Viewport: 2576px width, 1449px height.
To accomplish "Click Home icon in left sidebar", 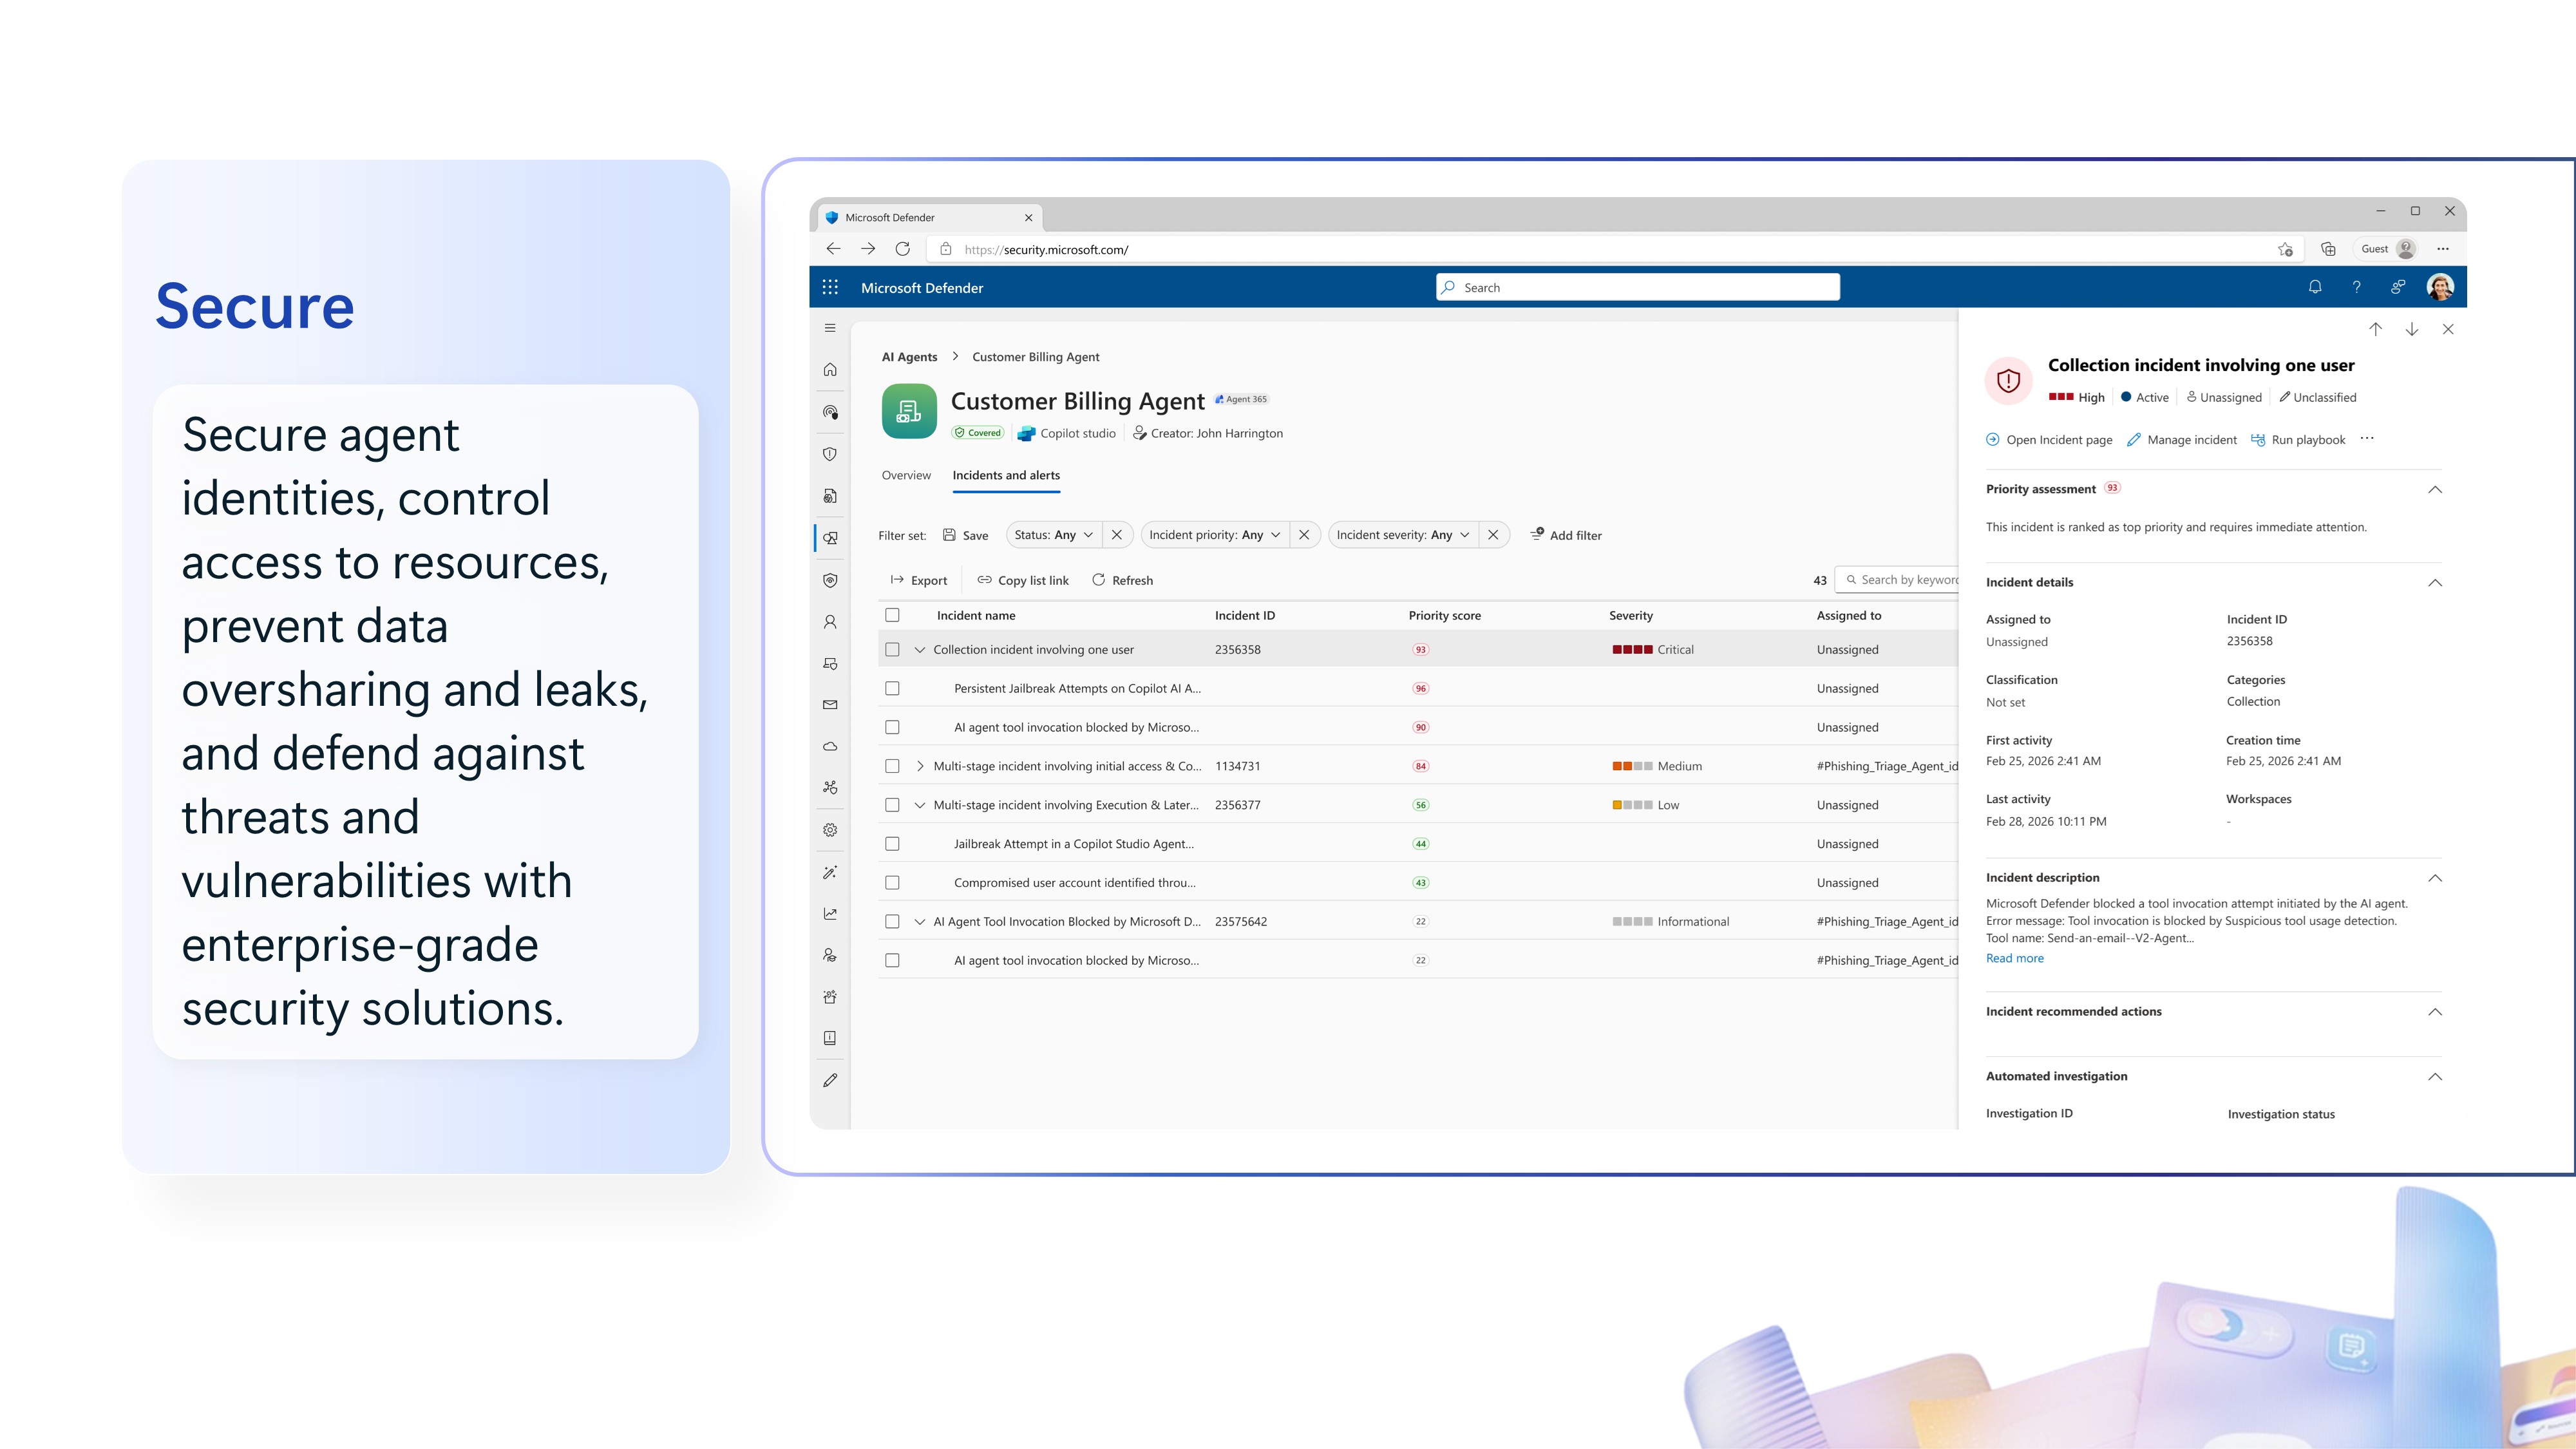I will [x=829, y=369].
